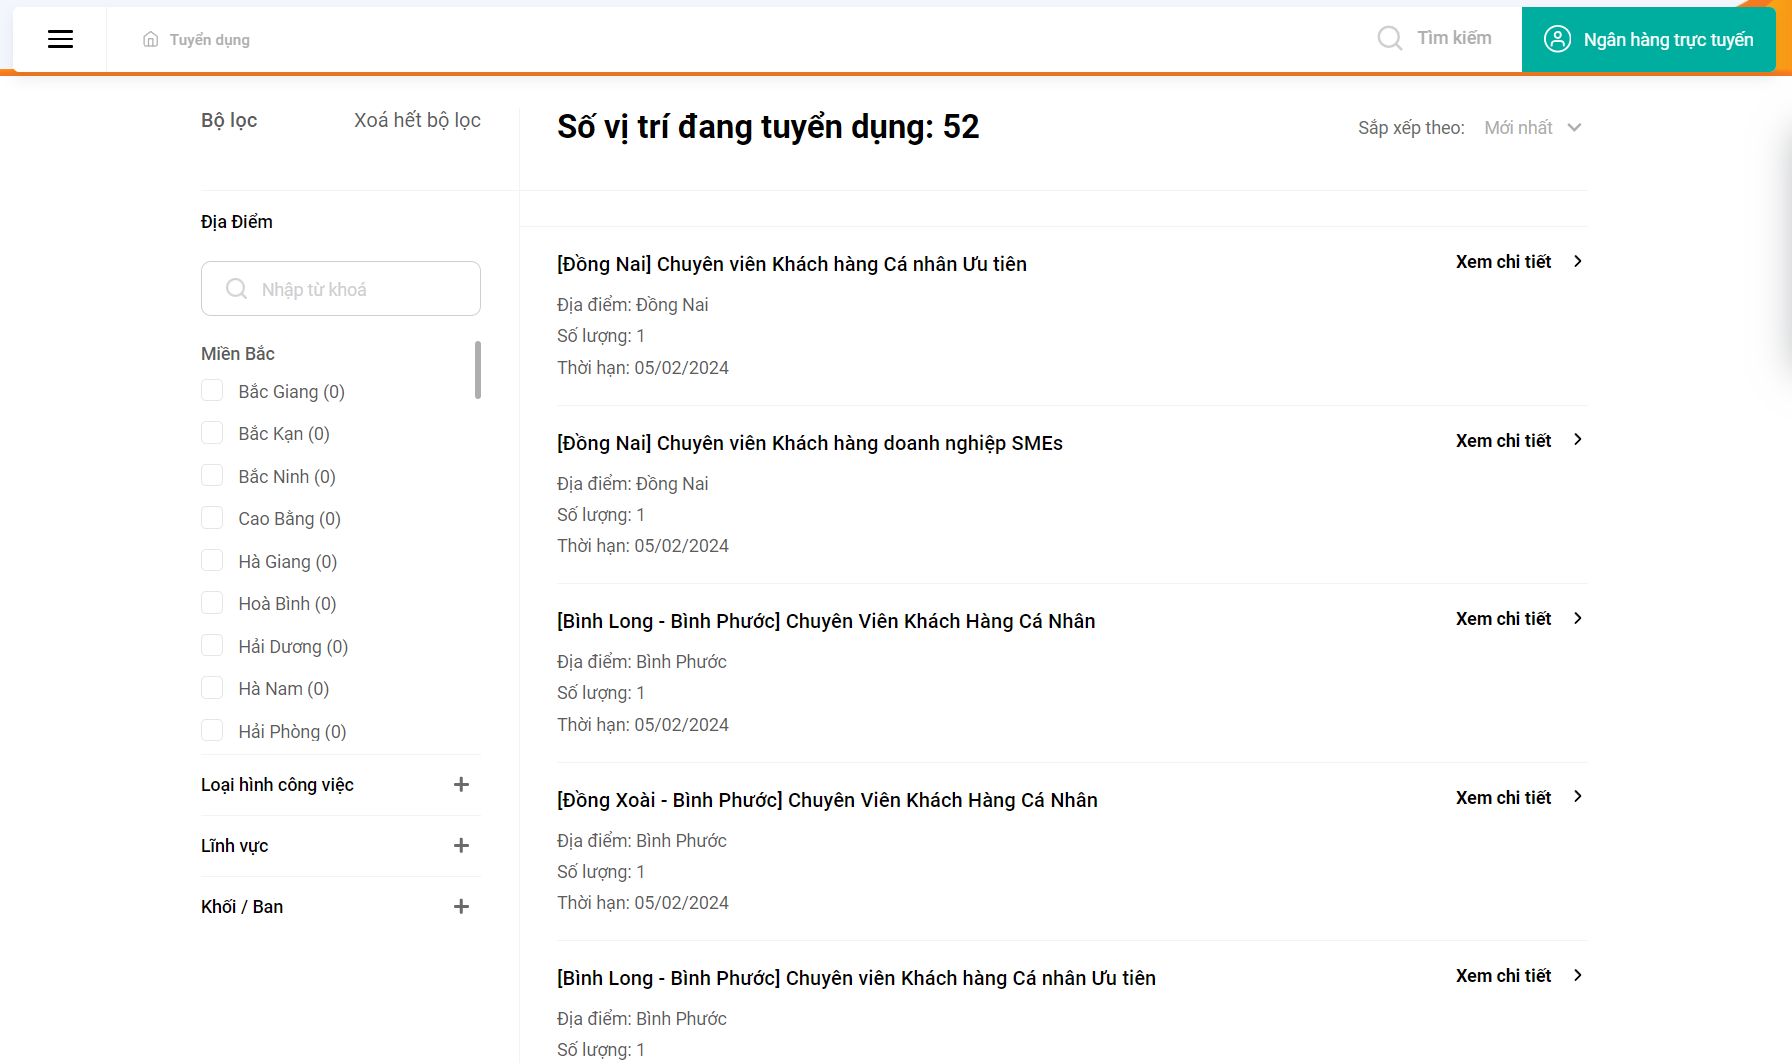This screenshot has width=1792, height=1063.
Task: Open the hamburger menu
Action: point(60,39)
